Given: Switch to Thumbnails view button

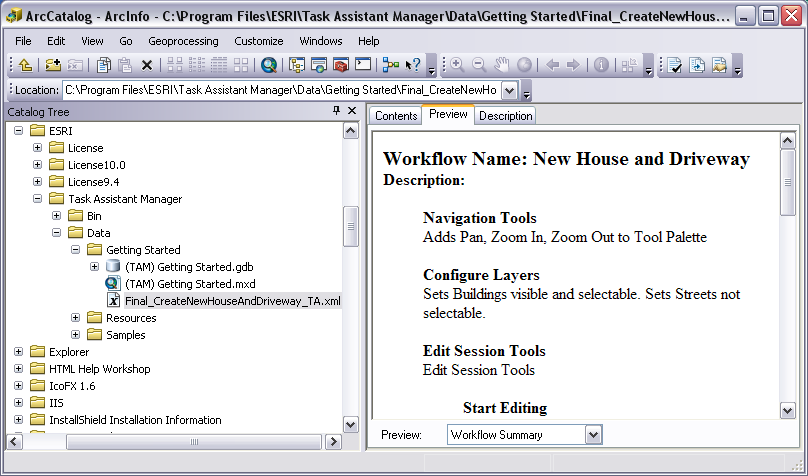Looking at the screenshot, I should (241, 65).
